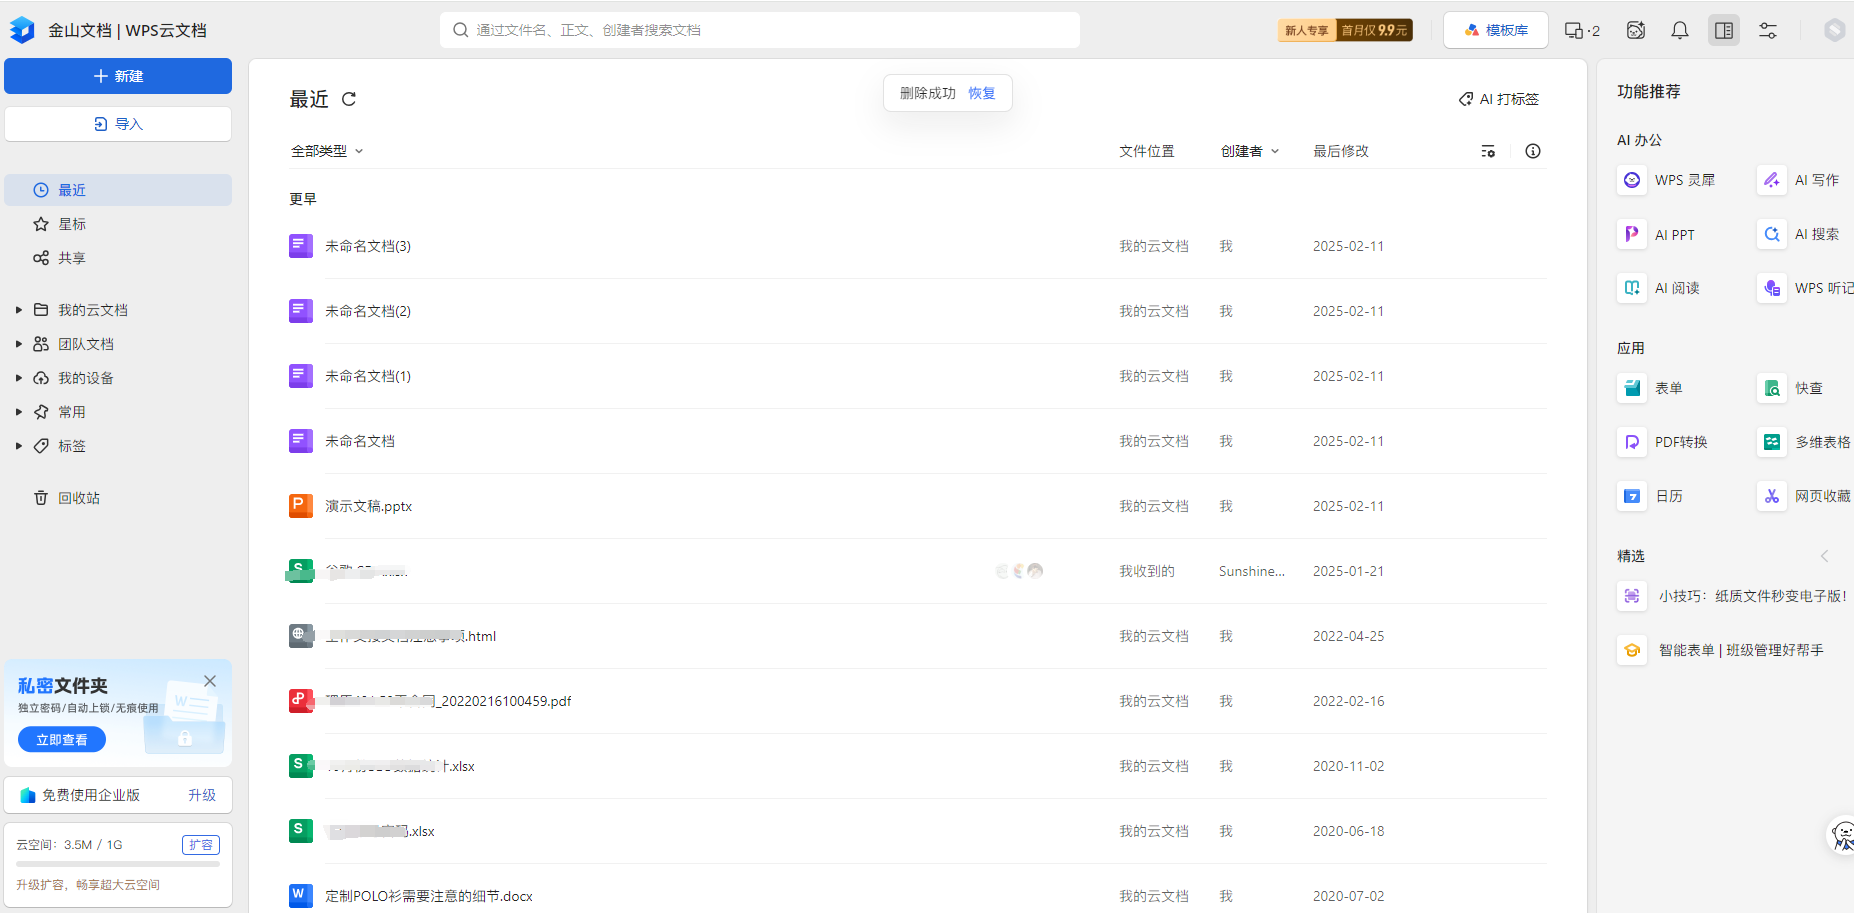
Task: Switch list view mode via display settings icon
Action: click(x=1488, y=151)
